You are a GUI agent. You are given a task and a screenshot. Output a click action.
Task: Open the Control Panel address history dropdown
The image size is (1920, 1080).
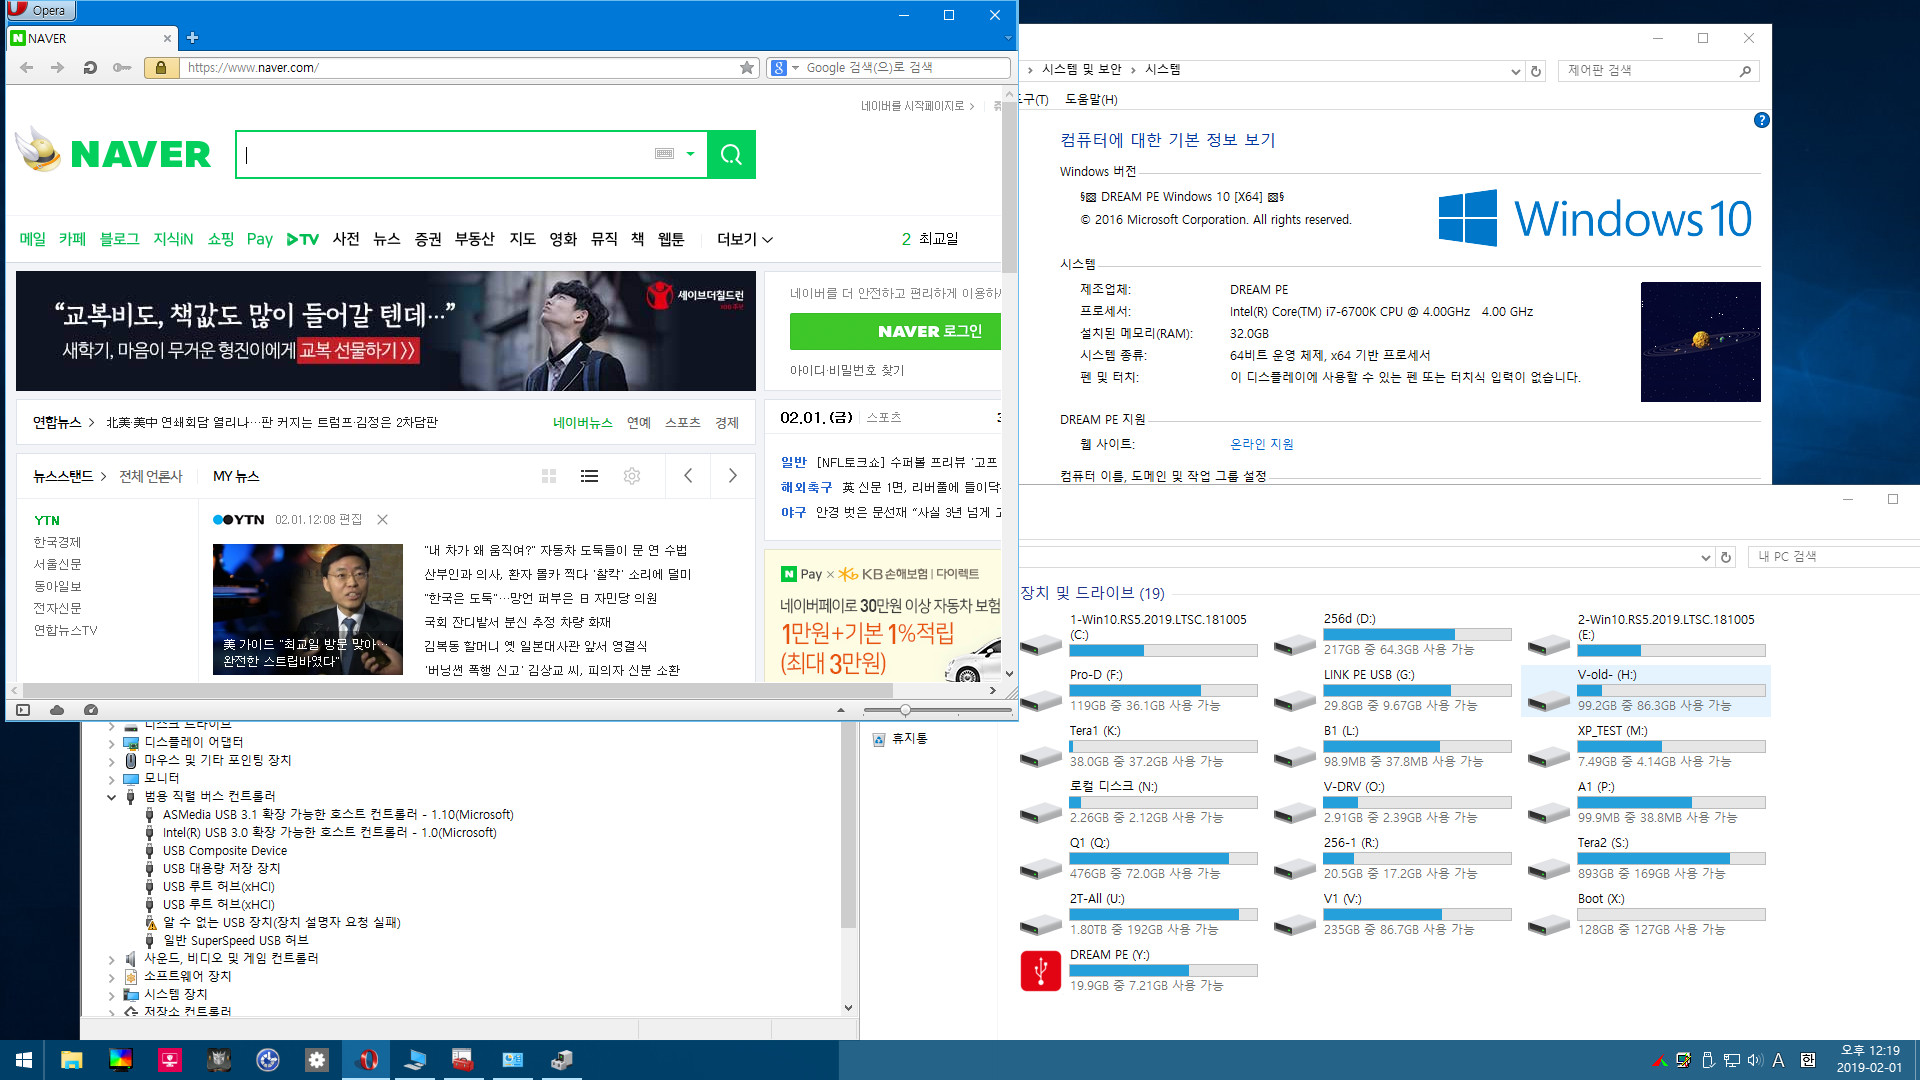[x=1515, y=71]
